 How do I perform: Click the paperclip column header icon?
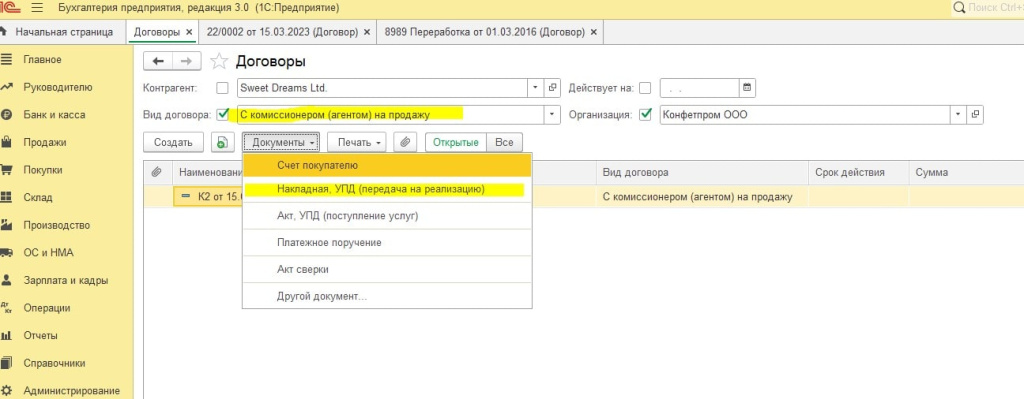(156, 172)
